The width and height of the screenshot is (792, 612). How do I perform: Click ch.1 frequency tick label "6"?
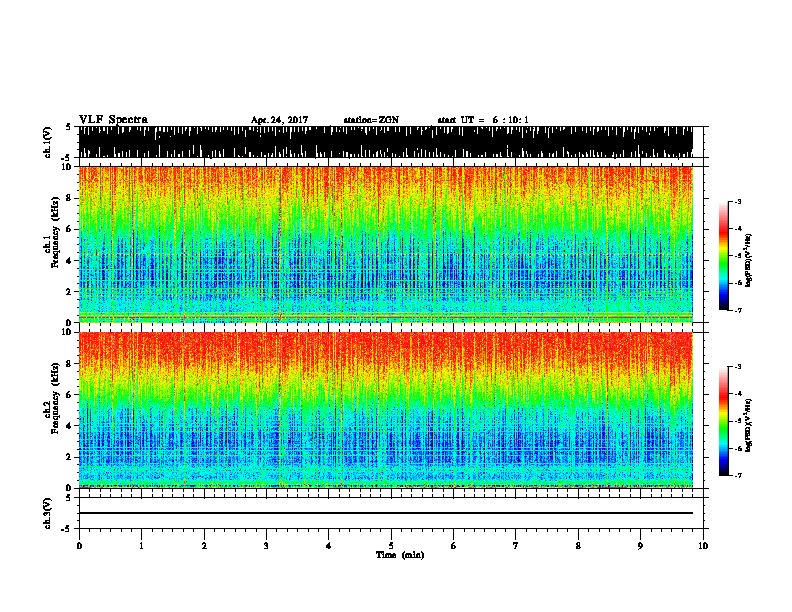coord(69,230)
